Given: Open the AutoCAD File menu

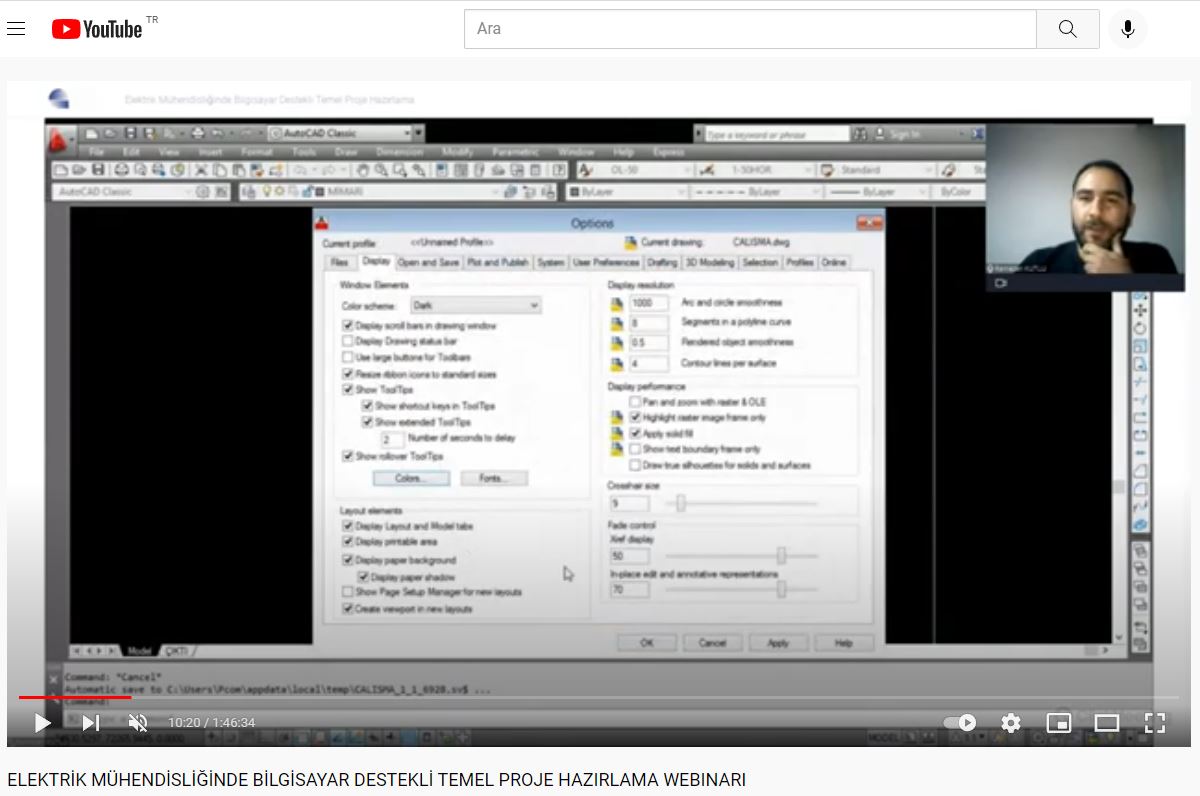Looking at the screenshot, I should click(97, 152).
